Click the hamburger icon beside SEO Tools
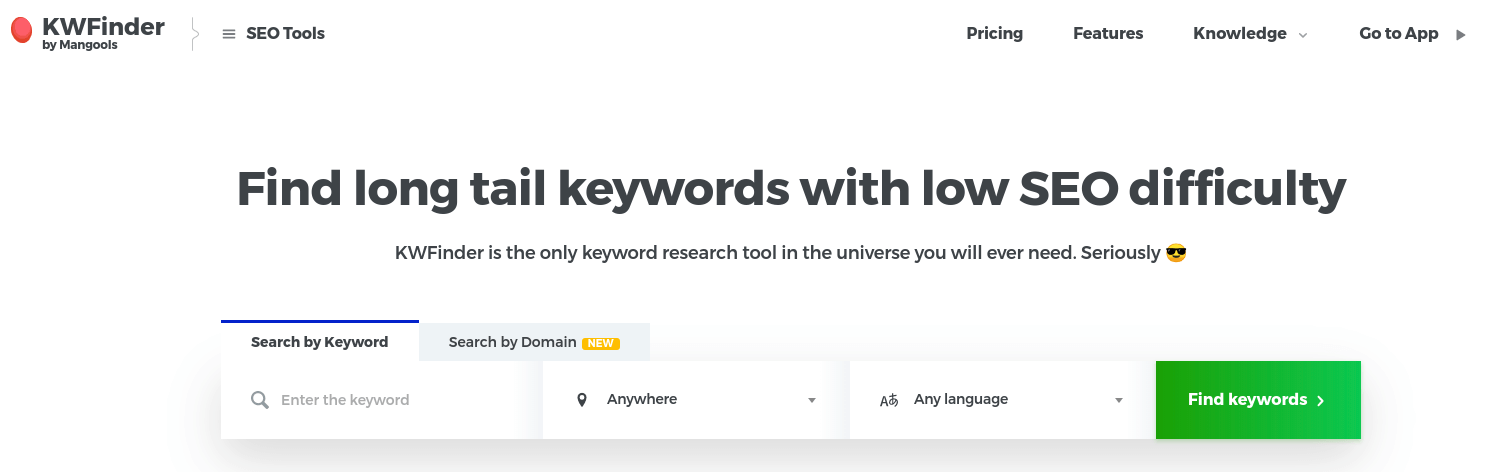The width and height of the screenshot is (1493, 472). pyautogui.click(x=229, y=34)
